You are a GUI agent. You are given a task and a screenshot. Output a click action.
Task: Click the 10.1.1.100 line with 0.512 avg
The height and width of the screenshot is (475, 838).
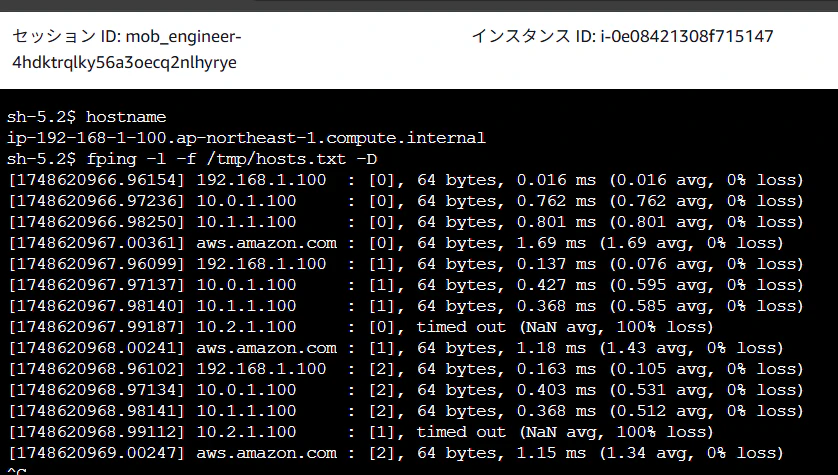(406, 411)
